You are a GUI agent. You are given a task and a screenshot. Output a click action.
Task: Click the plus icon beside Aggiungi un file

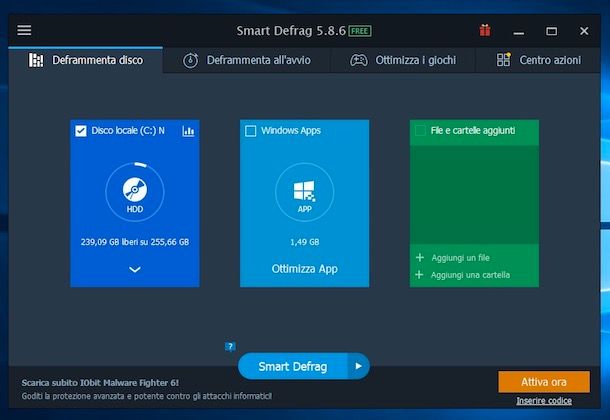click(420, 257)
